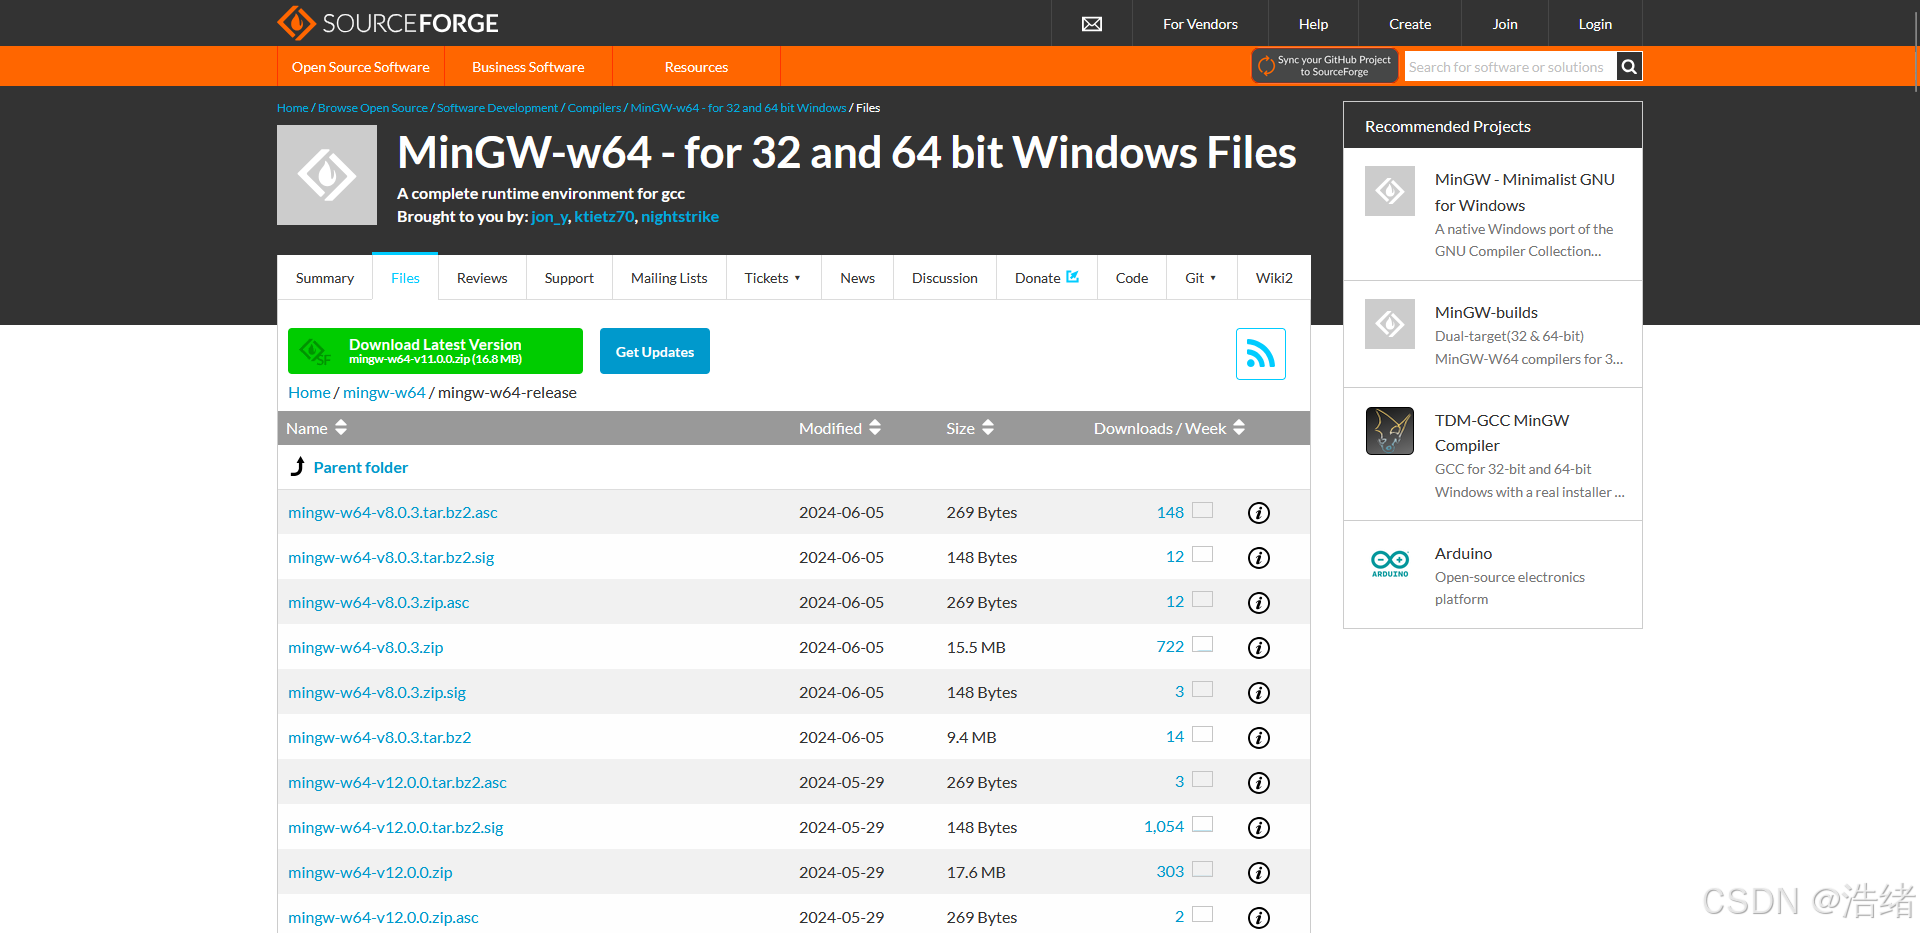Show info for mingw-w64-v12.0.0.zip file

click(x=1259, y=873)
